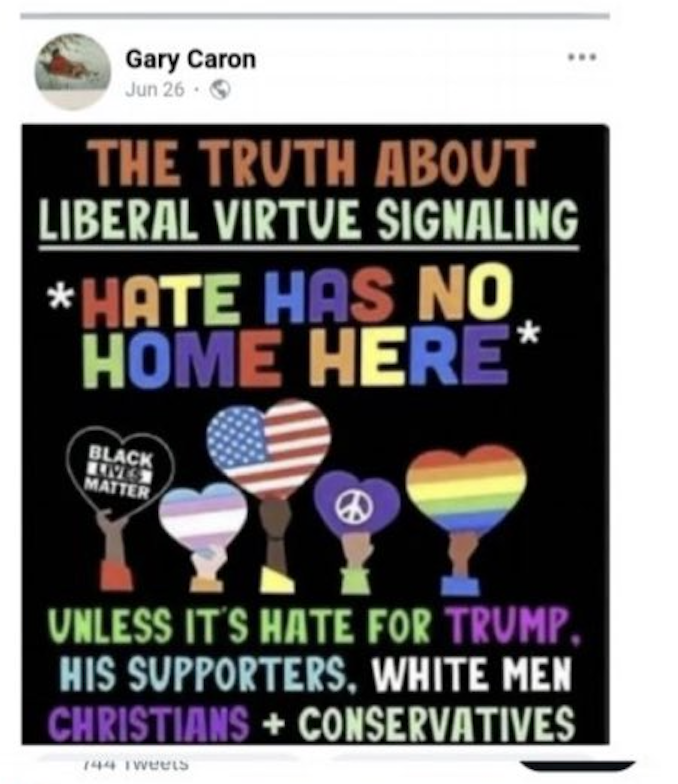Click the rainbow 'HATE HAS NO' text

tap(296, 294)
